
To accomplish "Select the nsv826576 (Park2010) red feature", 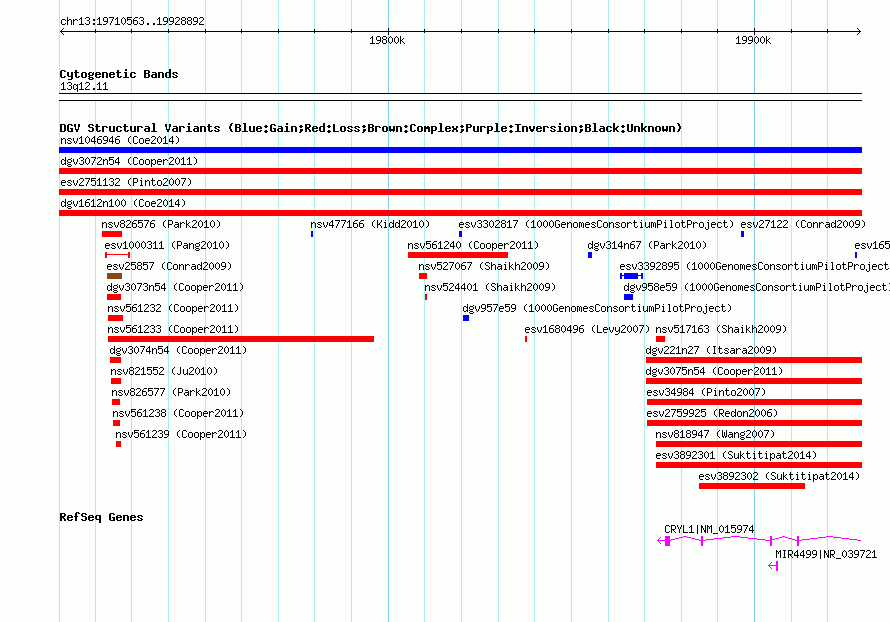I will tap(112, 234).
